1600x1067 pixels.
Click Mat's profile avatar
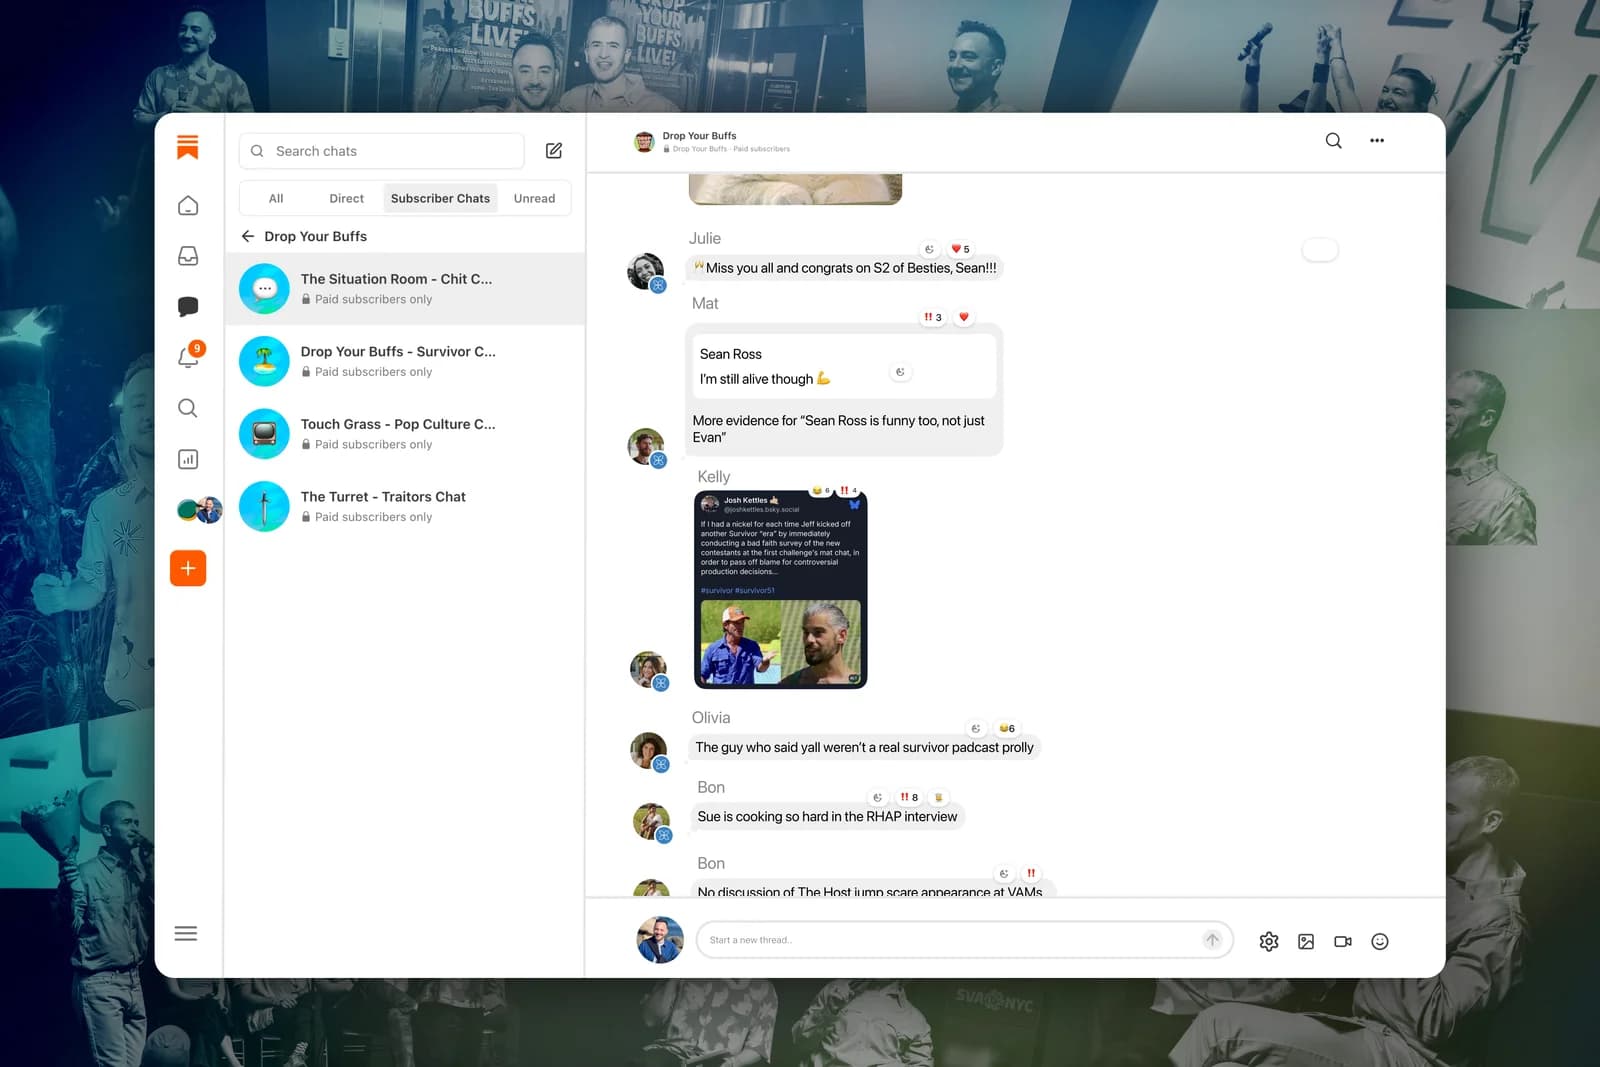pos(646,447)
